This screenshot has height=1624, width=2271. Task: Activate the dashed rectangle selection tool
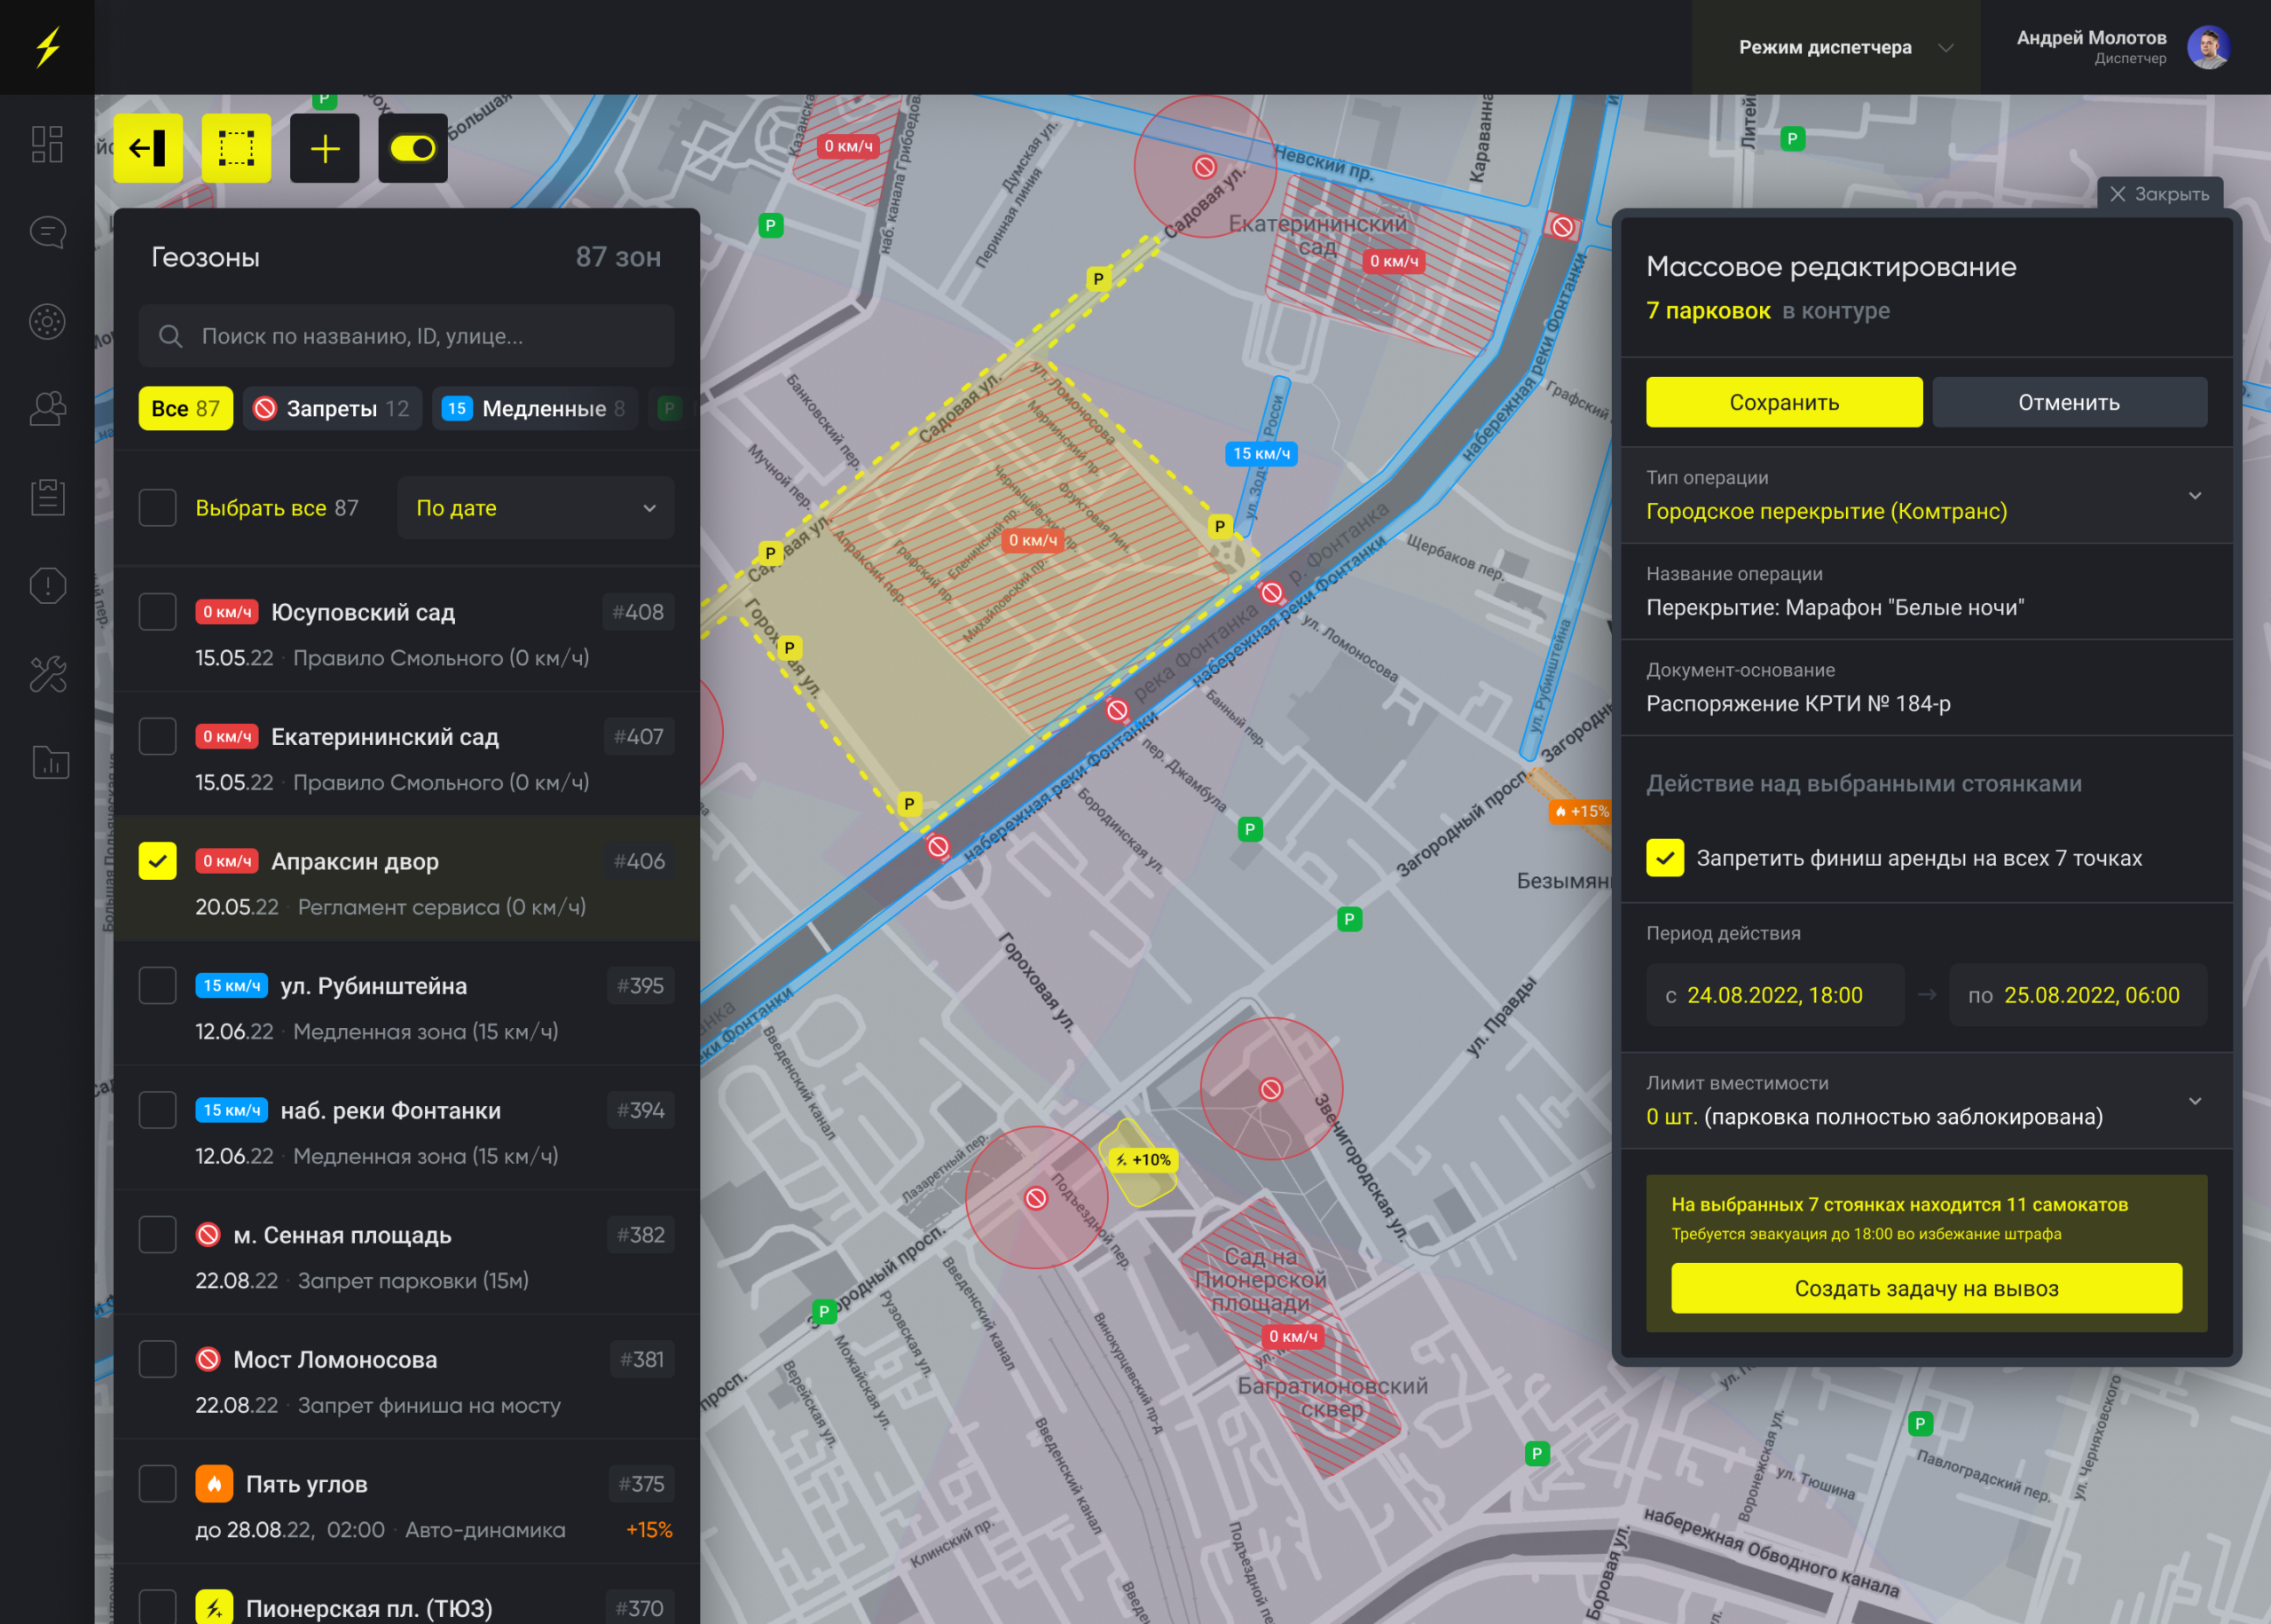click(236, 148)
